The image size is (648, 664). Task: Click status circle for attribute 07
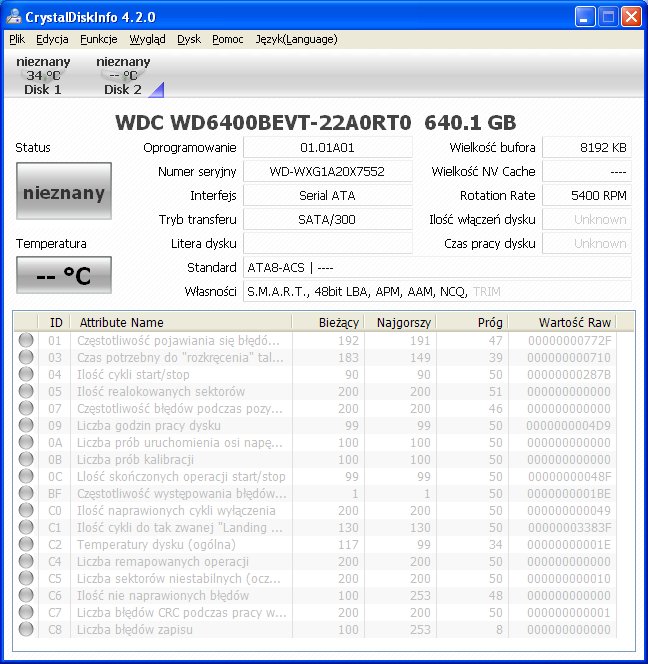click(x=26, y=408)
